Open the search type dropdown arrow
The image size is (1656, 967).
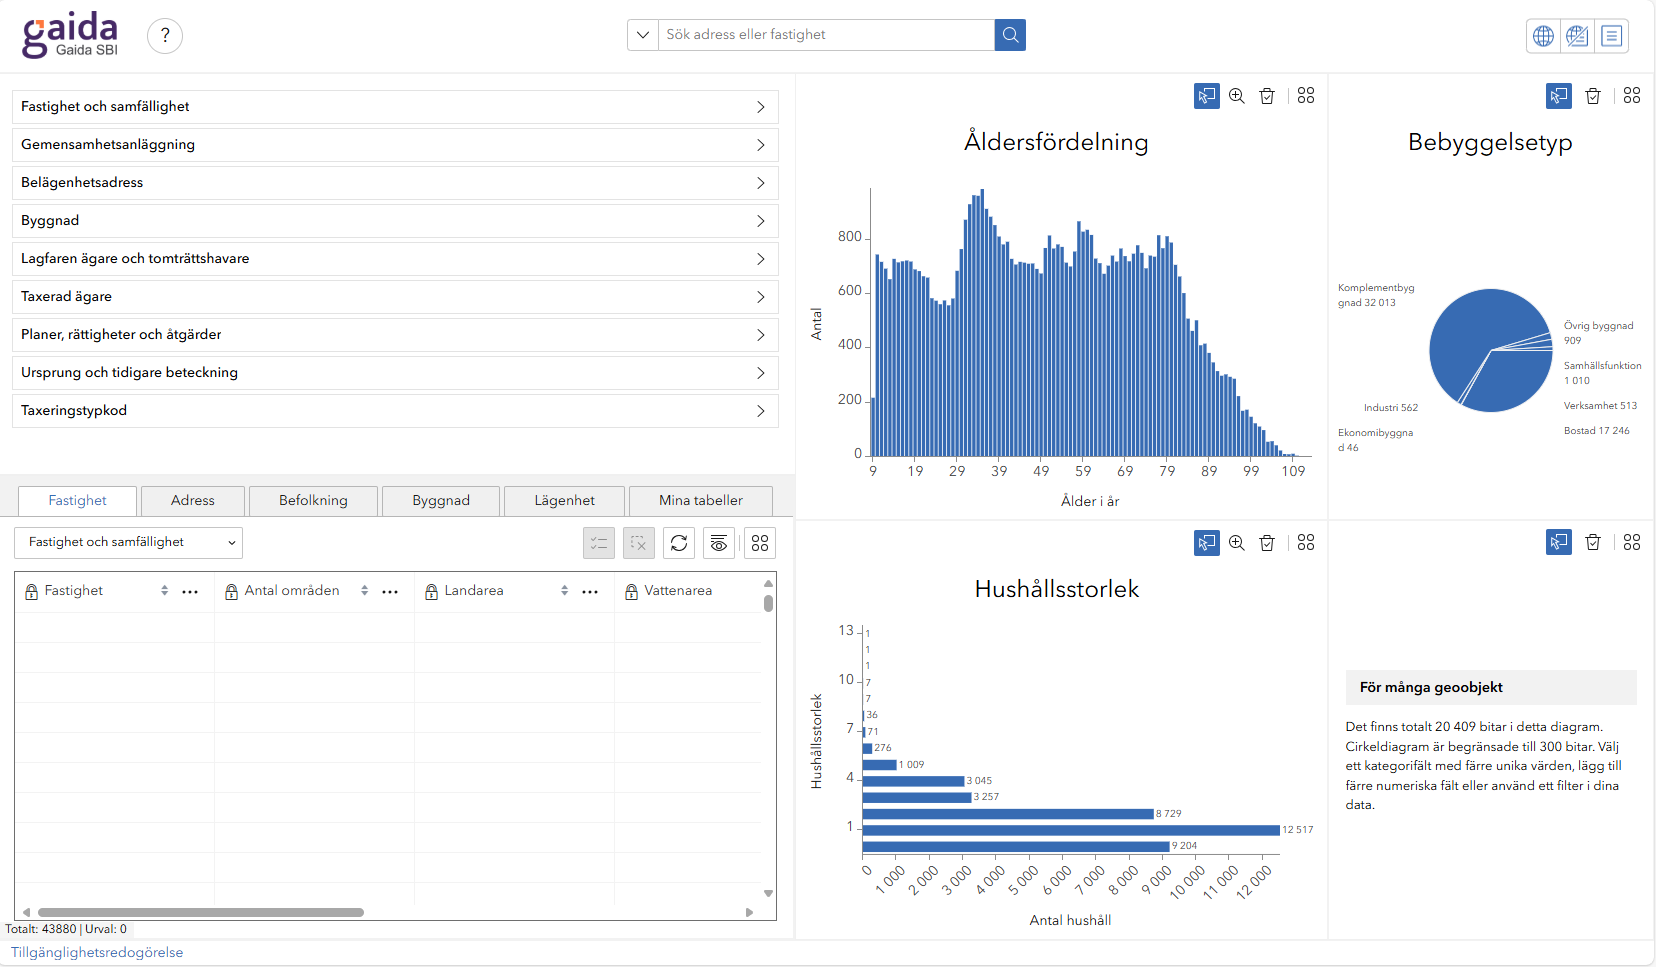[x=643, y=35]
